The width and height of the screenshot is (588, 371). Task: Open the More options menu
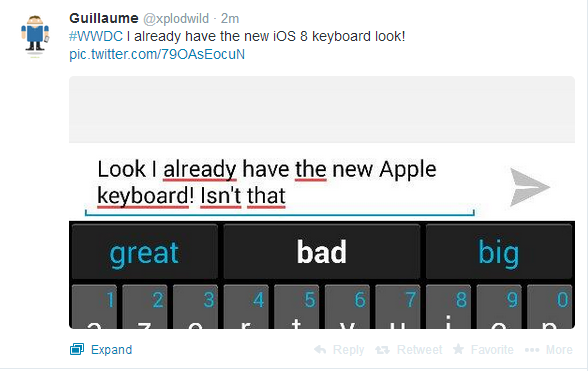[x=549, y=350]
